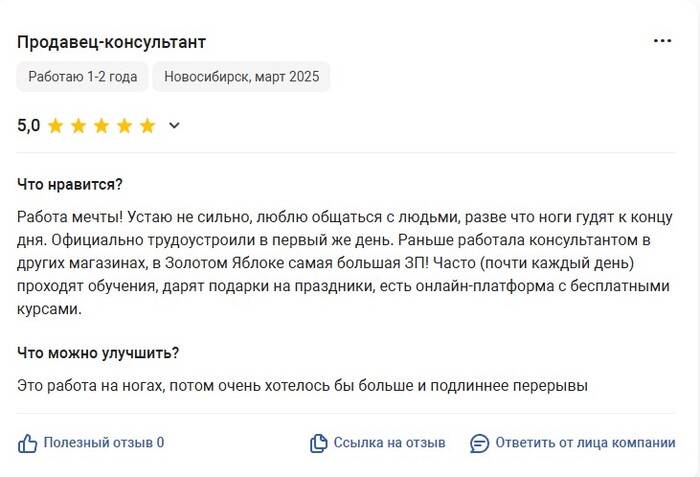
Task: Mark review with "Полезный отзыв 0"
Action: (103, 443)
